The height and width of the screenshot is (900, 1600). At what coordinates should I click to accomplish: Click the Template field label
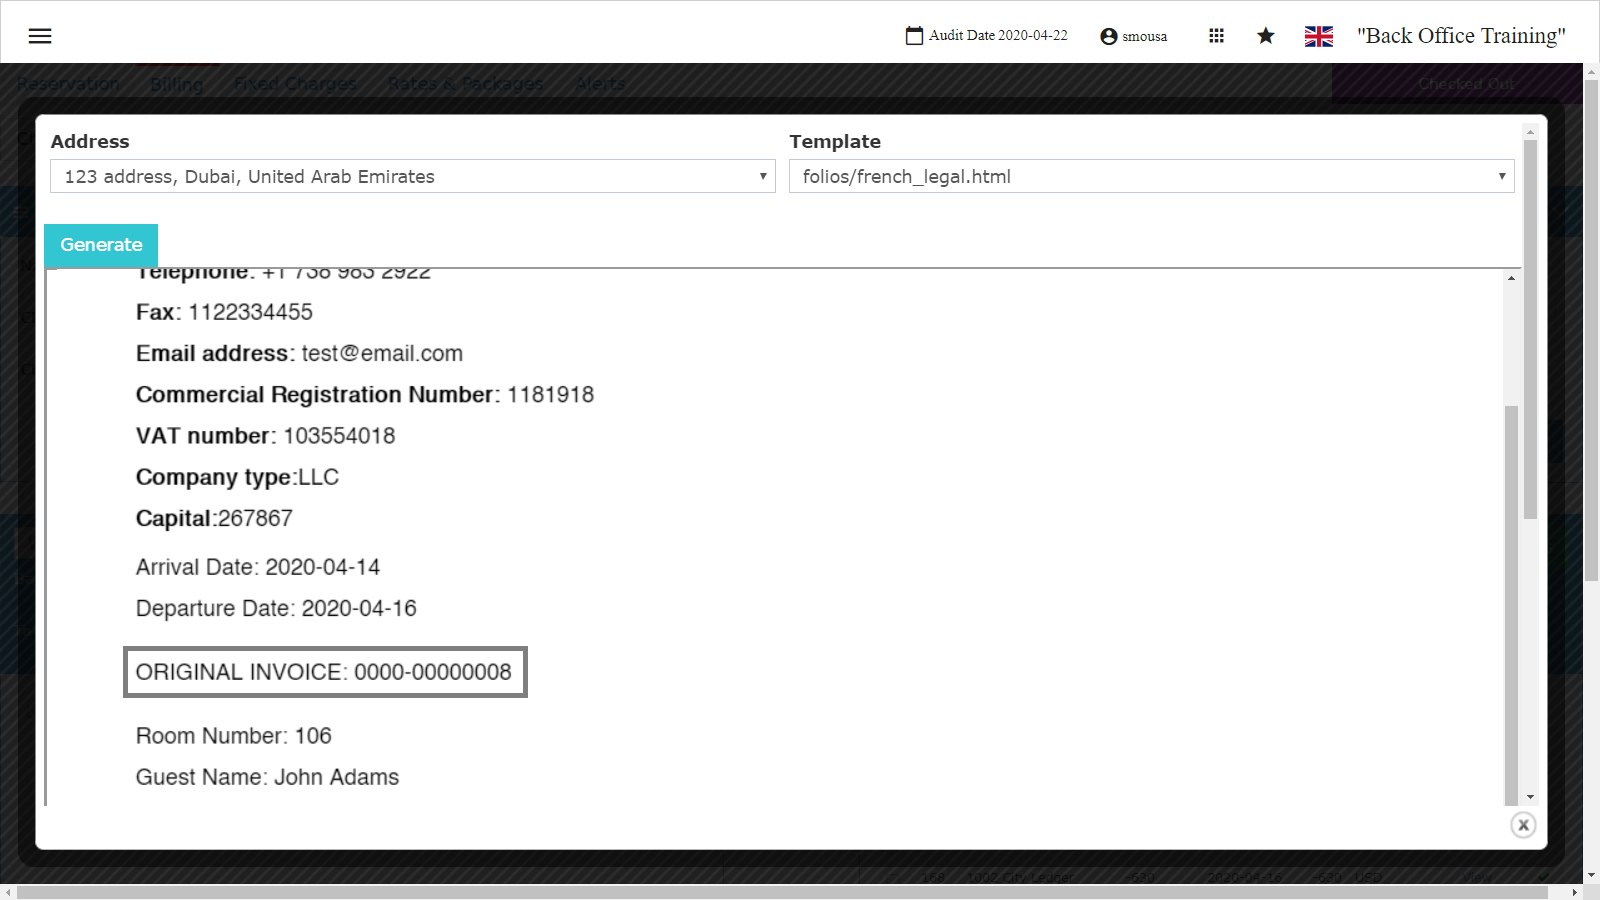(835, 142)
